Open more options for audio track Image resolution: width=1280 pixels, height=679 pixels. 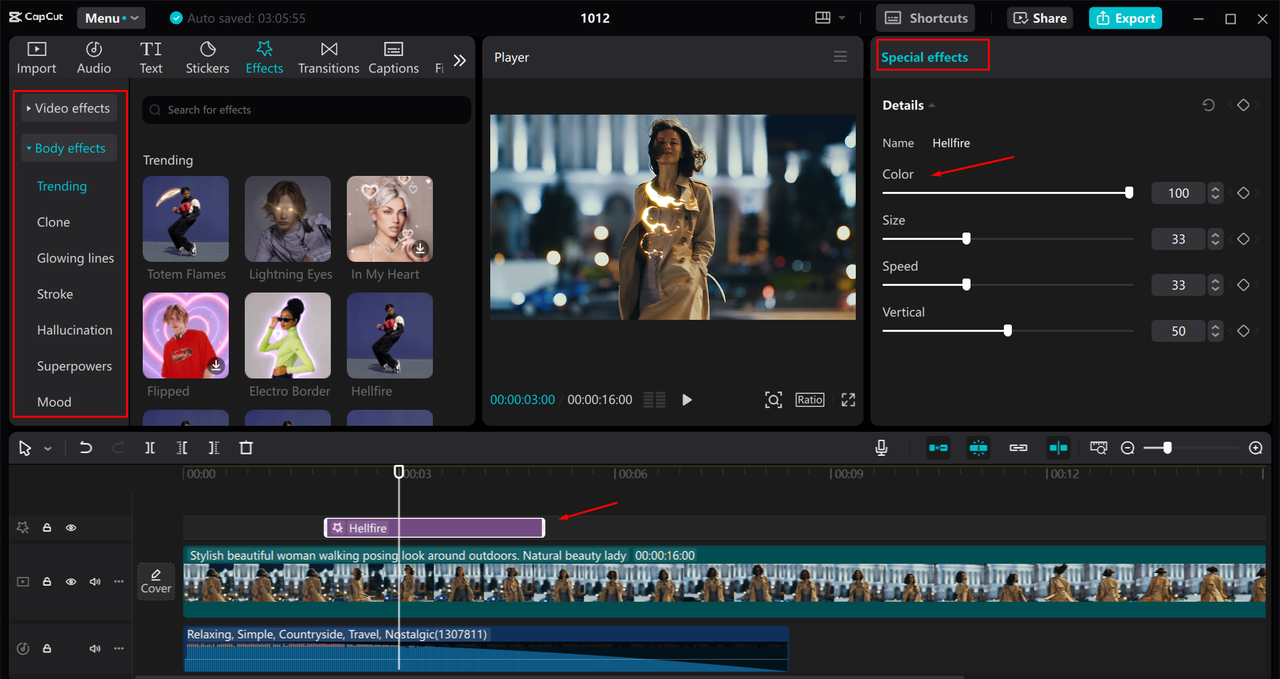tap(119, 648)
